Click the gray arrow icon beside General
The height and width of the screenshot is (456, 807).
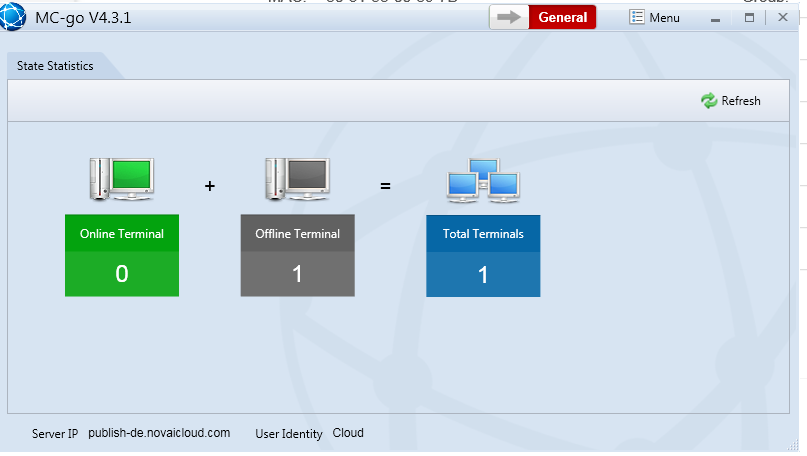[509, 18]
